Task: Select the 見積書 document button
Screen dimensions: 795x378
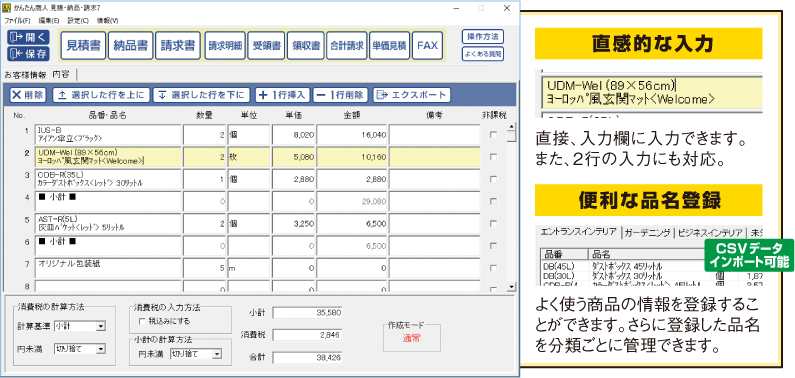Action: point(83,46)
